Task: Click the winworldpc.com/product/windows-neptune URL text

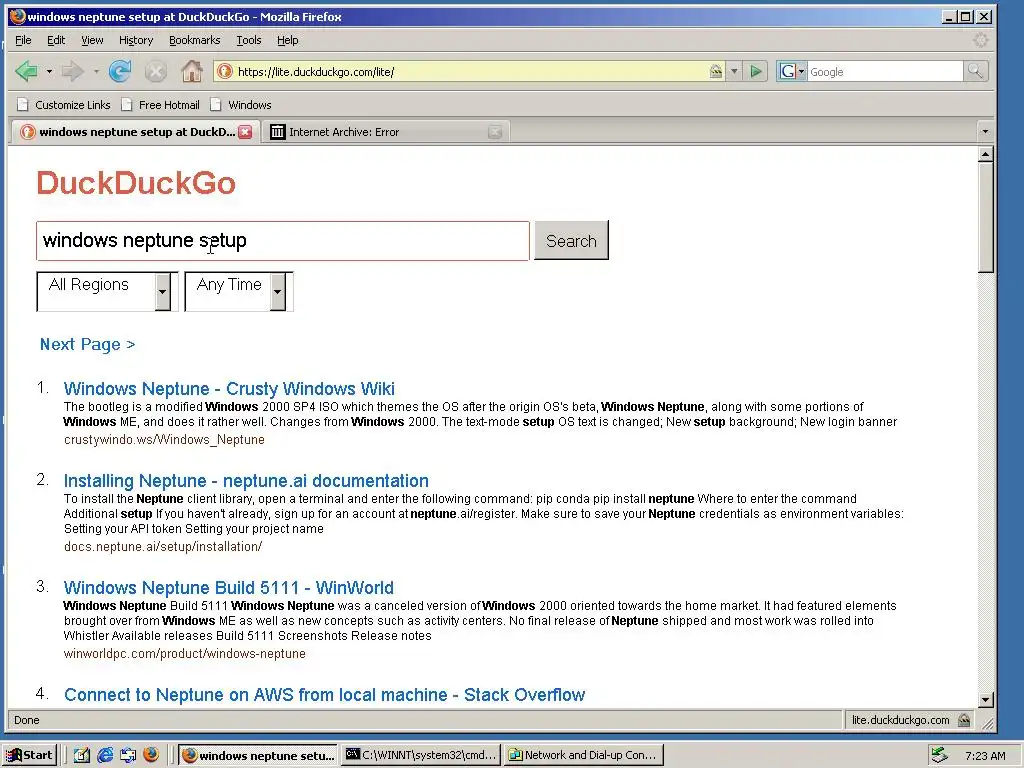Action: 185,654
